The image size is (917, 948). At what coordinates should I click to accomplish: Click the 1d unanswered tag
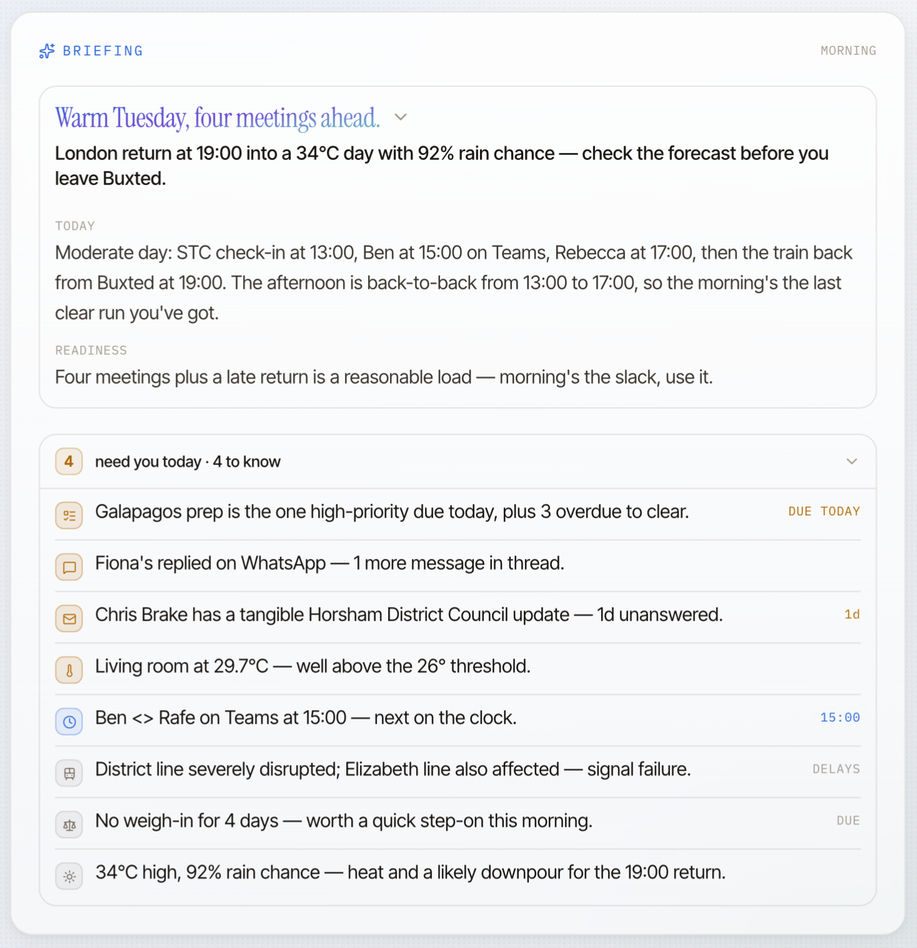click(852, 614)
